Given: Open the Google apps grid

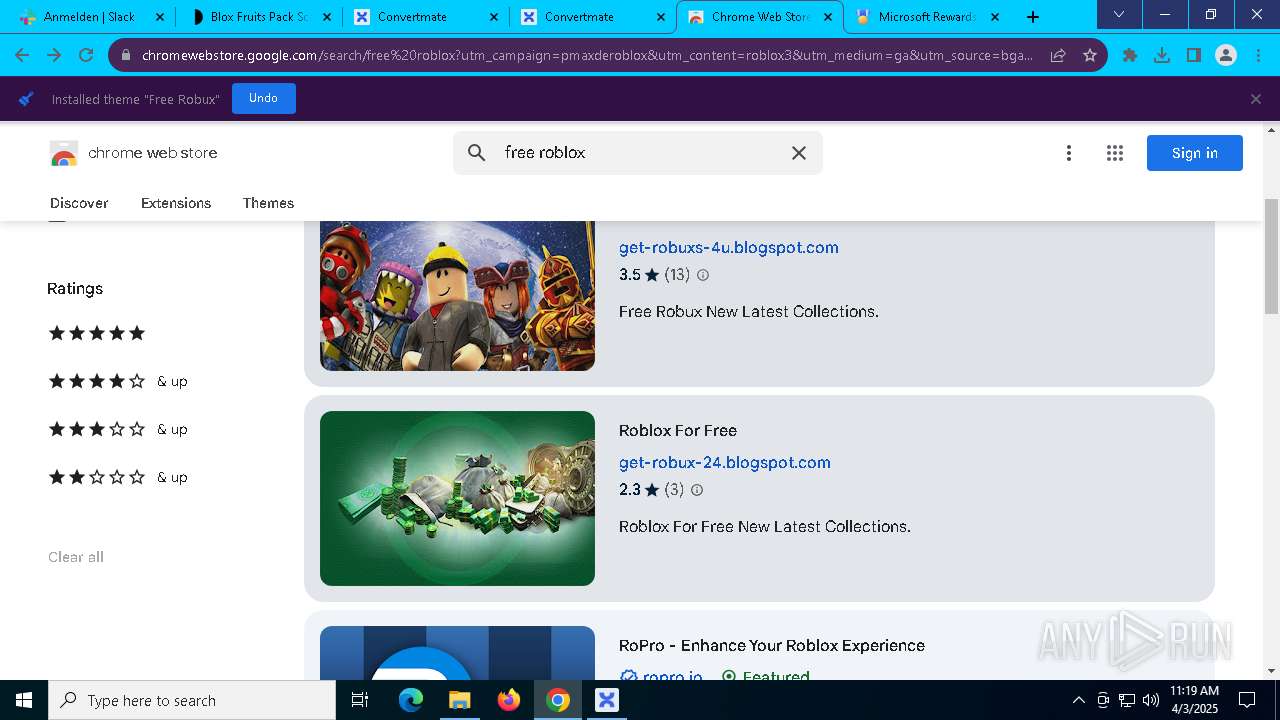Looking at the screenshot, I should point(1115,153).
